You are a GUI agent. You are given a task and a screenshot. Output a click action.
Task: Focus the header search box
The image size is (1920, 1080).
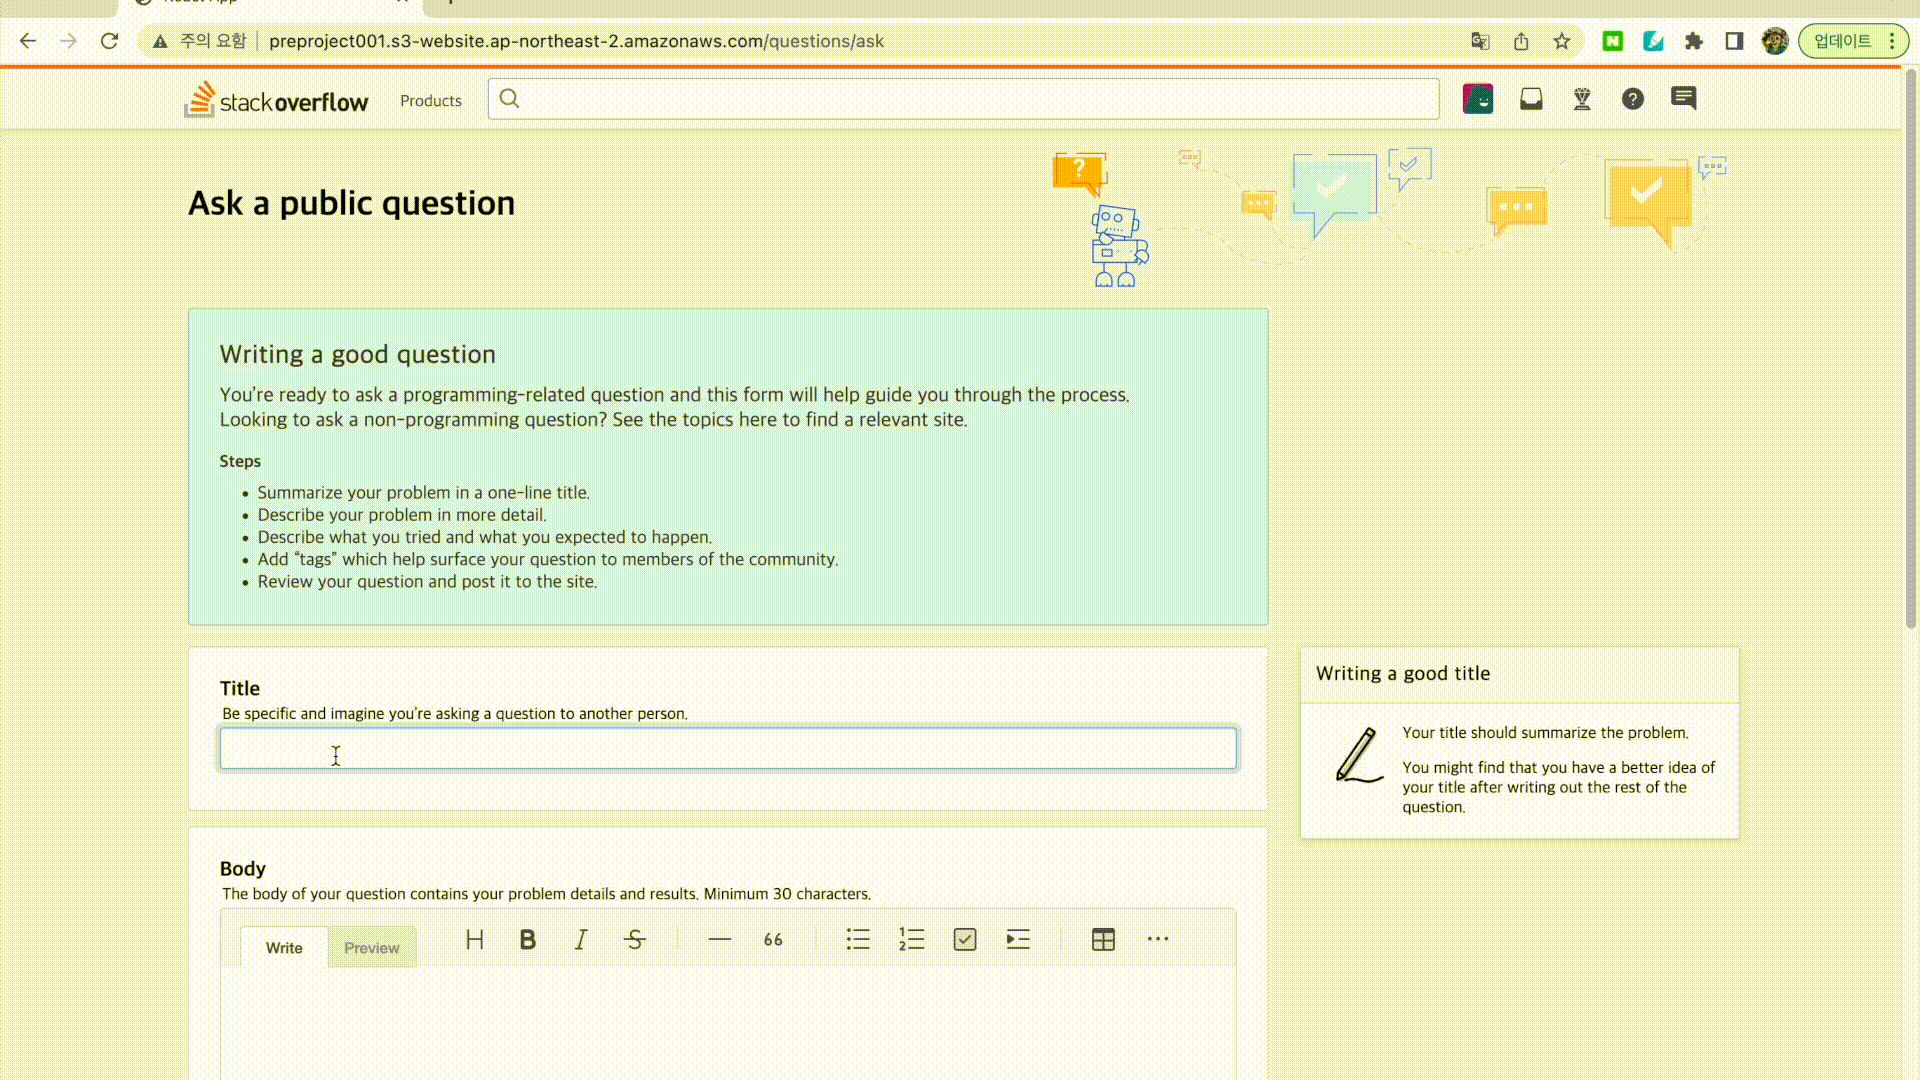(964, 99)
